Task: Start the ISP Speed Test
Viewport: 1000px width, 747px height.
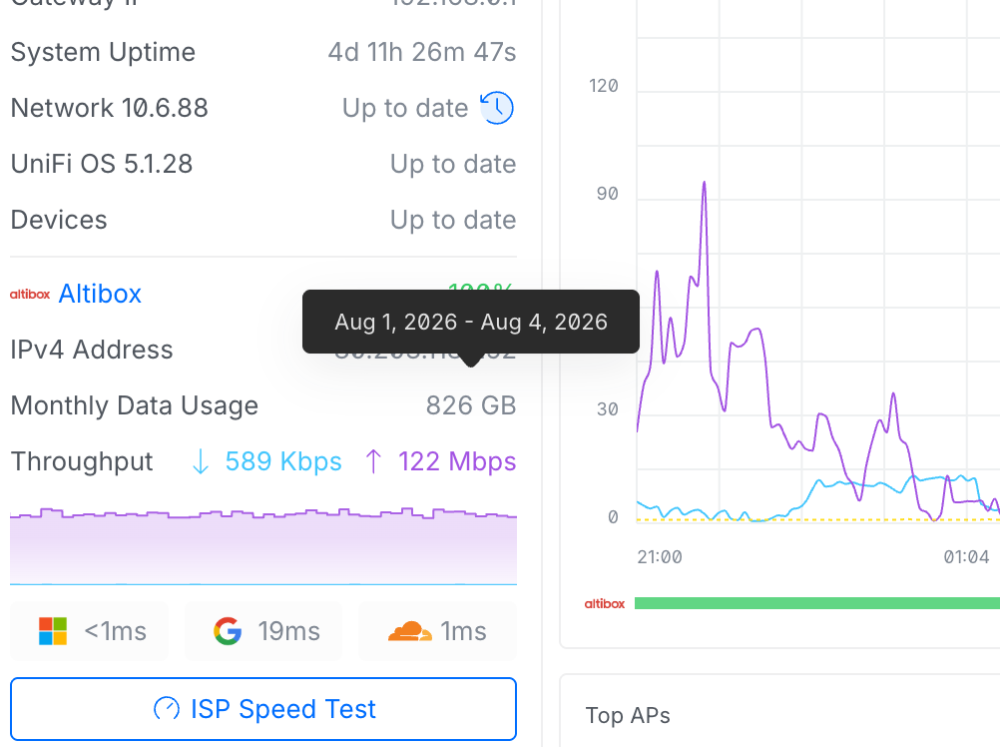Action: coord(263,709)
